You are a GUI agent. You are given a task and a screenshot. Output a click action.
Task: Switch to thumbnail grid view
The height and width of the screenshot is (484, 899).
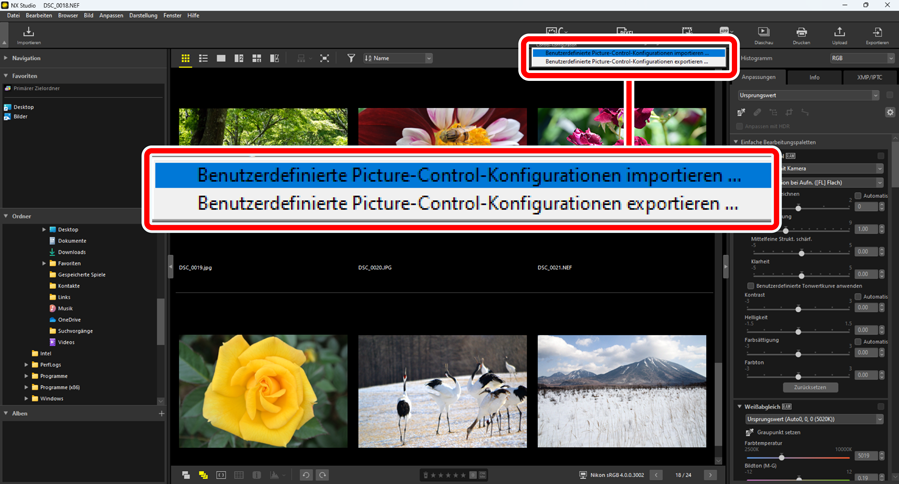pyautogui.click(x=185, y=59)
